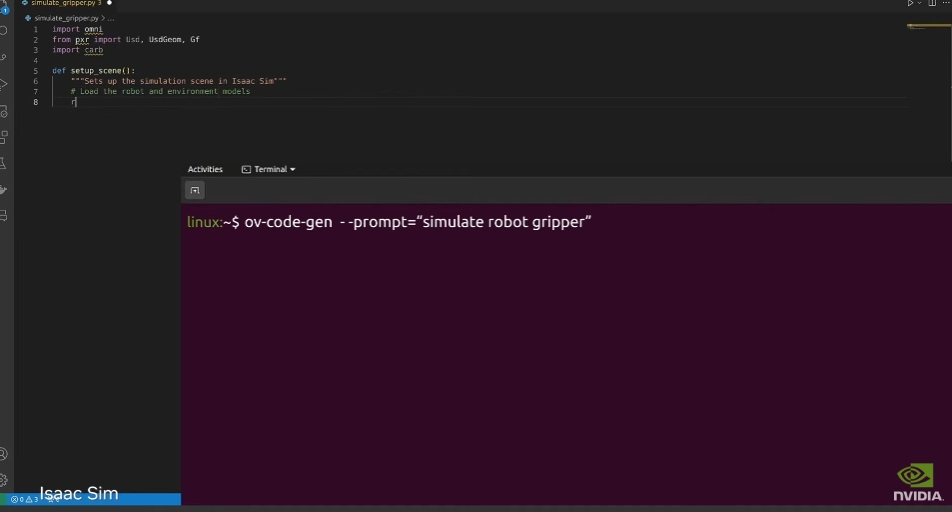Click the split editor icon

932,4
